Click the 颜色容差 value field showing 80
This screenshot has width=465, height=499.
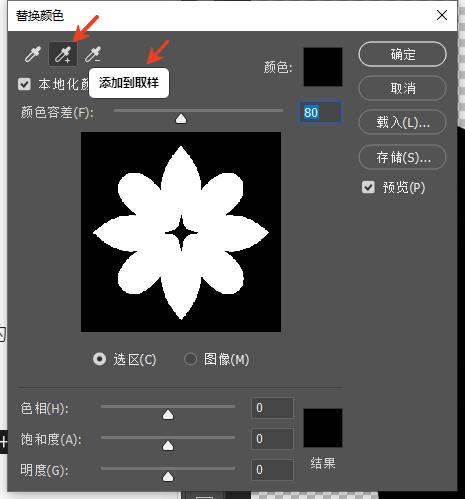coord(320,112)
